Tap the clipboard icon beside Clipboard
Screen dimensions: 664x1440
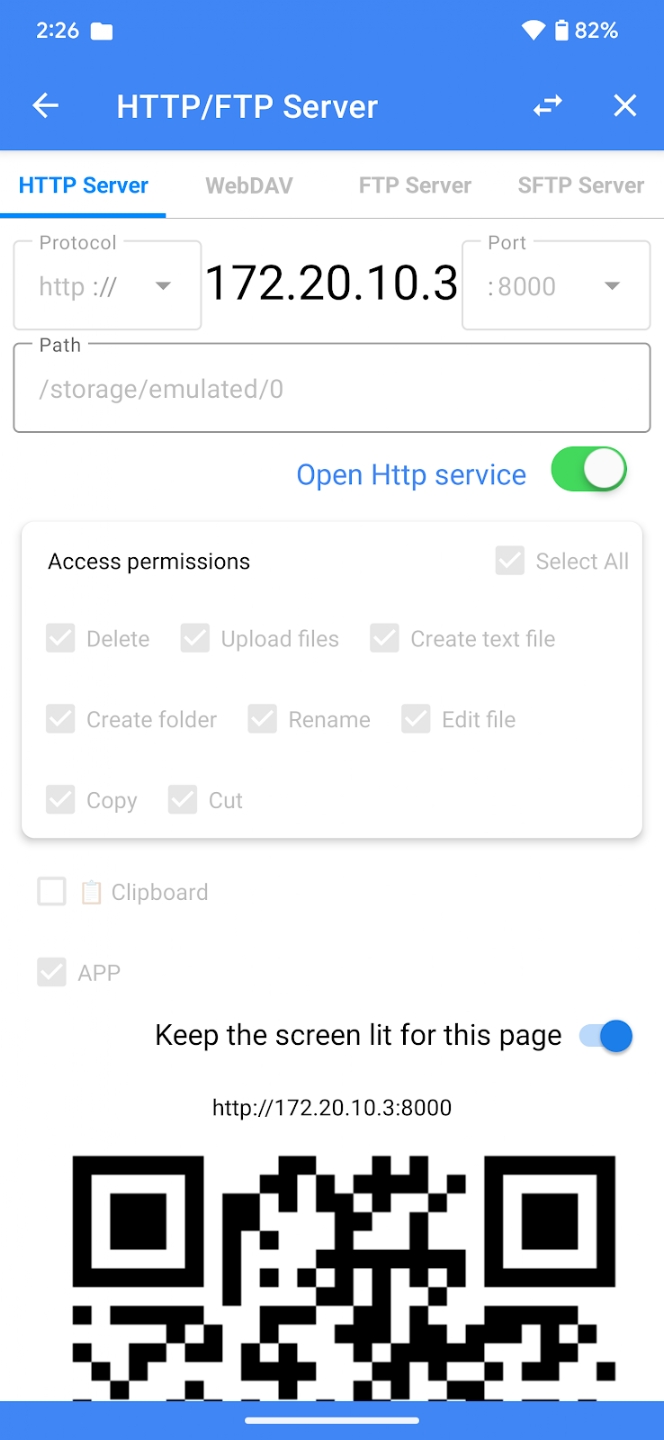tap(91, 892)
